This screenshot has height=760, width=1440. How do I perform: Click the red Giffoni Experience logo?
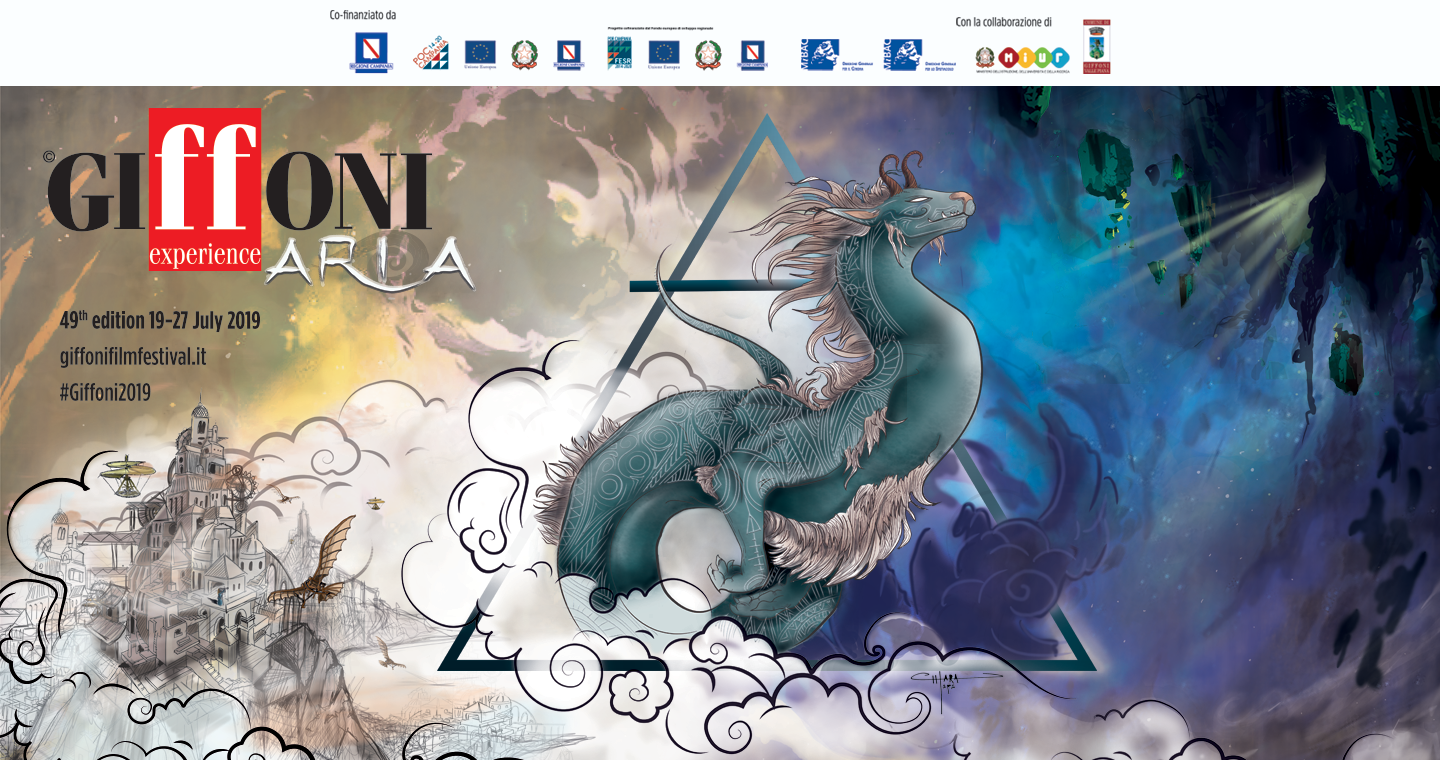click(x=239, y=190)
